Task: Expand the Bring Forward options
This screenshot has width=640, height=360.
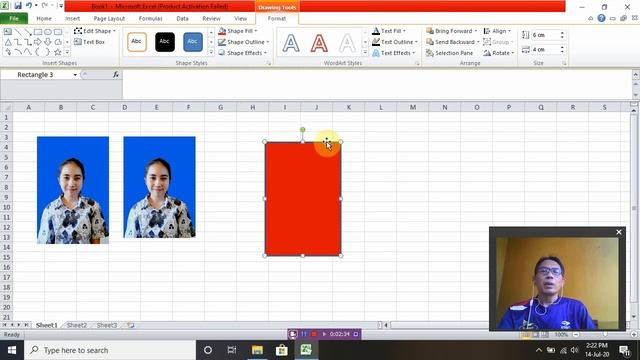Action: click(476, 31)
